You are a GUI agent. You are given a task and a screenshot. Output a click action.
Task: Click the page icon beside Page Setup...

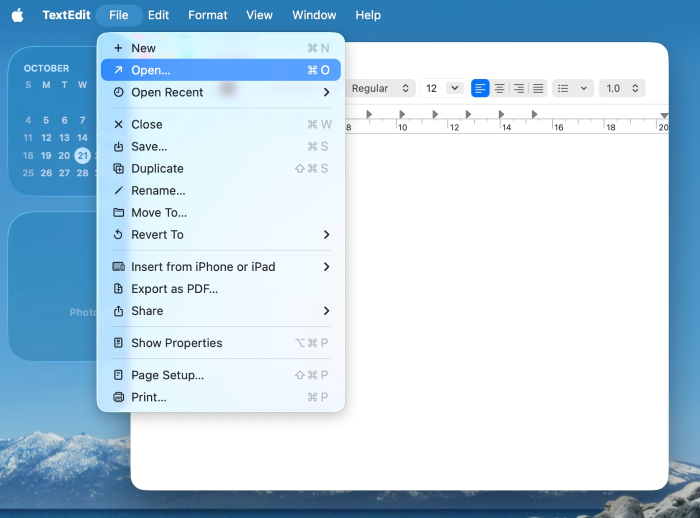coord(118,375)
